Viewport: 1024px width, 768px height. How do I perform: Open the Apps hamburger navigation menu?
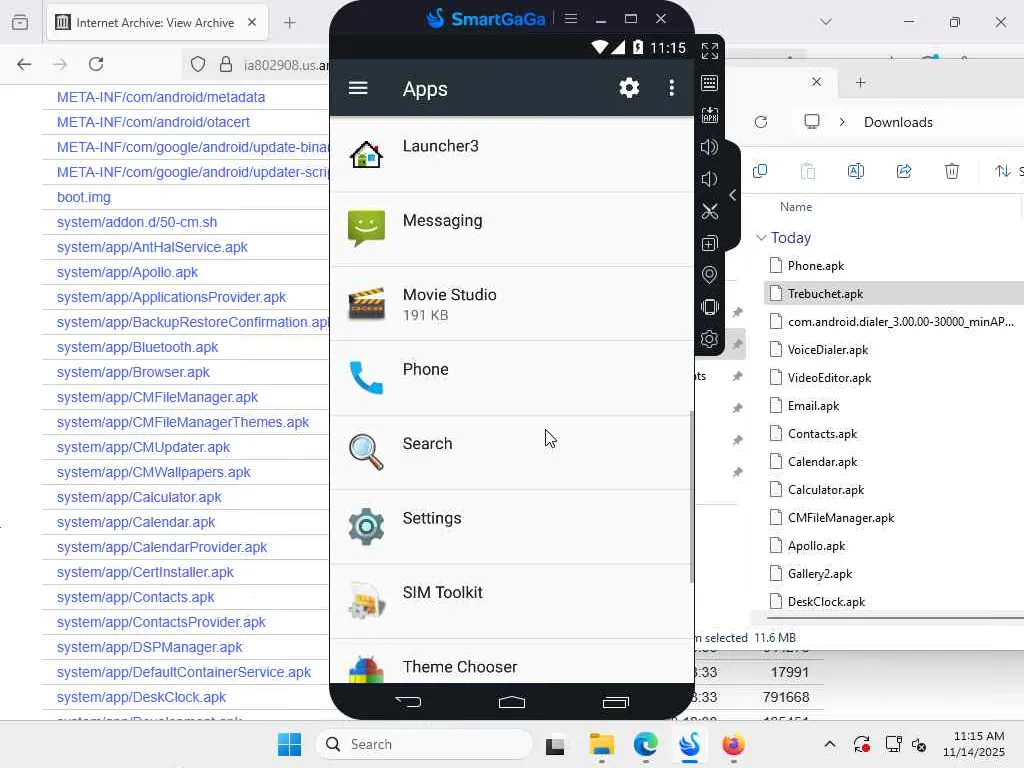click(358, 88)
